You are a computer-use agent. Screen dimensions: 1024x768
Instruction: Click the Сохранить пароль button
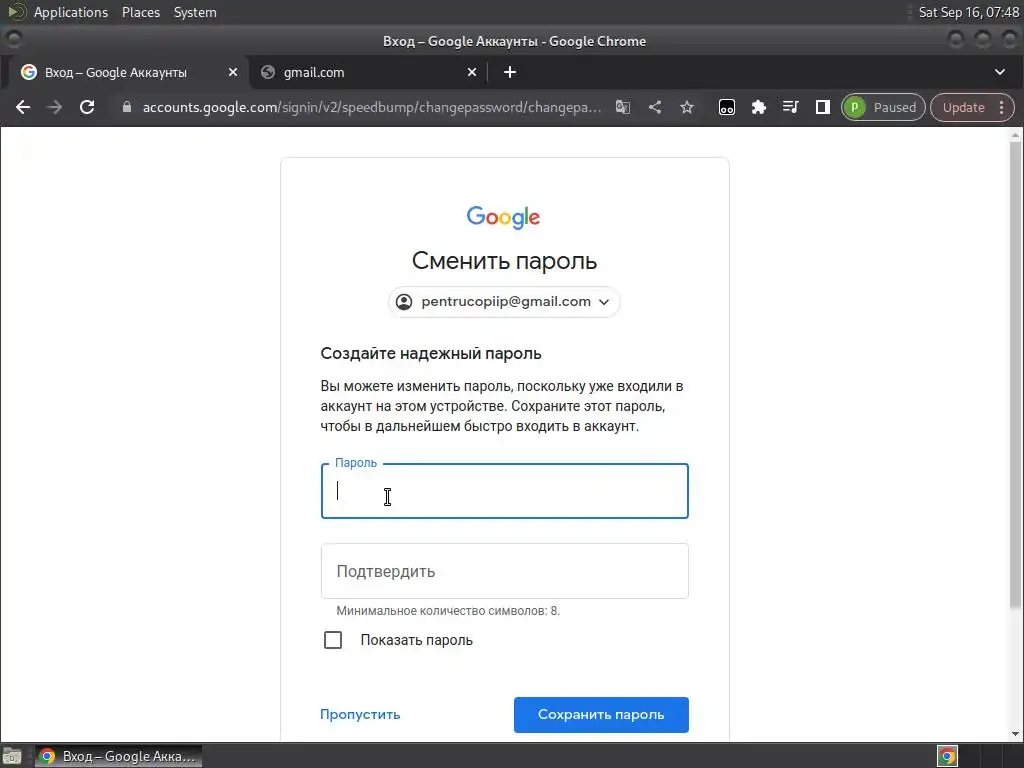click(601, 714)
